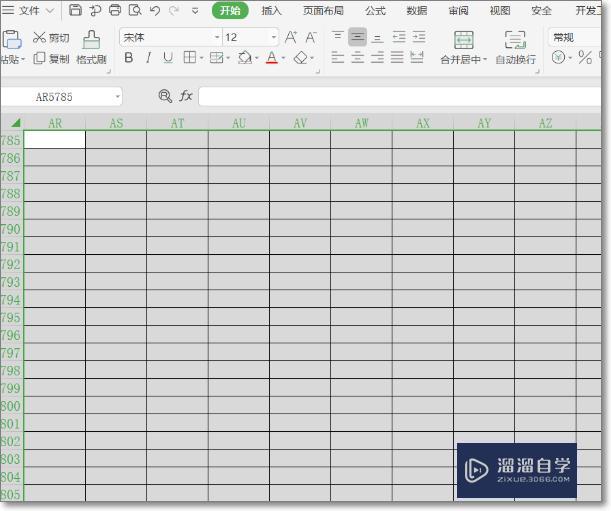The width and height of the screenshot is (611, 511).
Task: Apply red font color A icon
Action: (x=272, y=58)
